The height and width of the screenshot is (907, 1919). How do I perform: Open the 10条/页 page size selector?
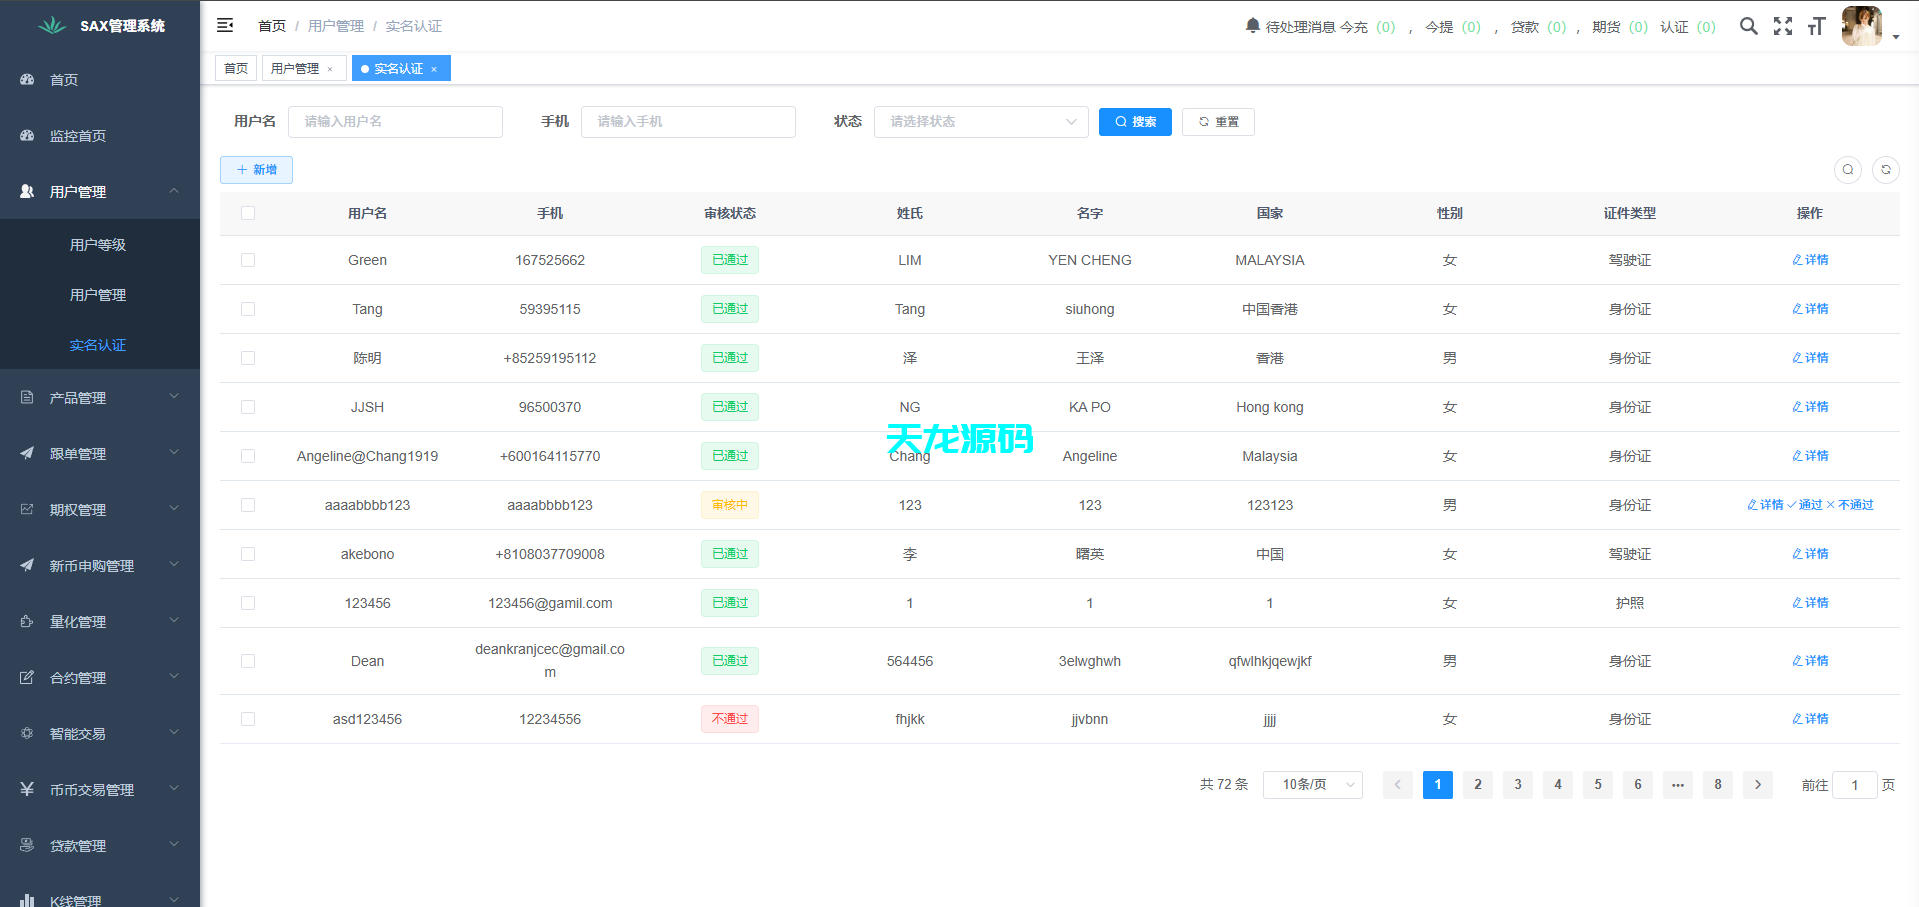1312,785
